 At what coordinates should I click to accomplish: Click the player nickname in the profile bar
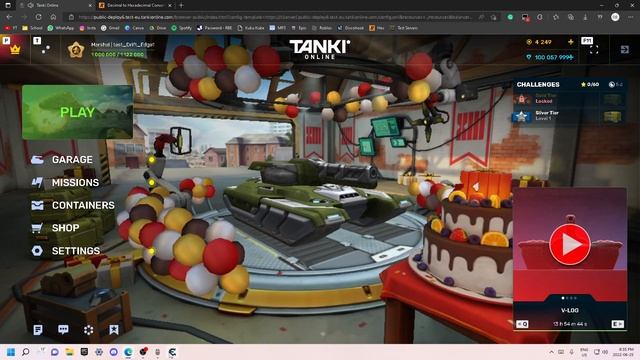(x=122, y=44)
